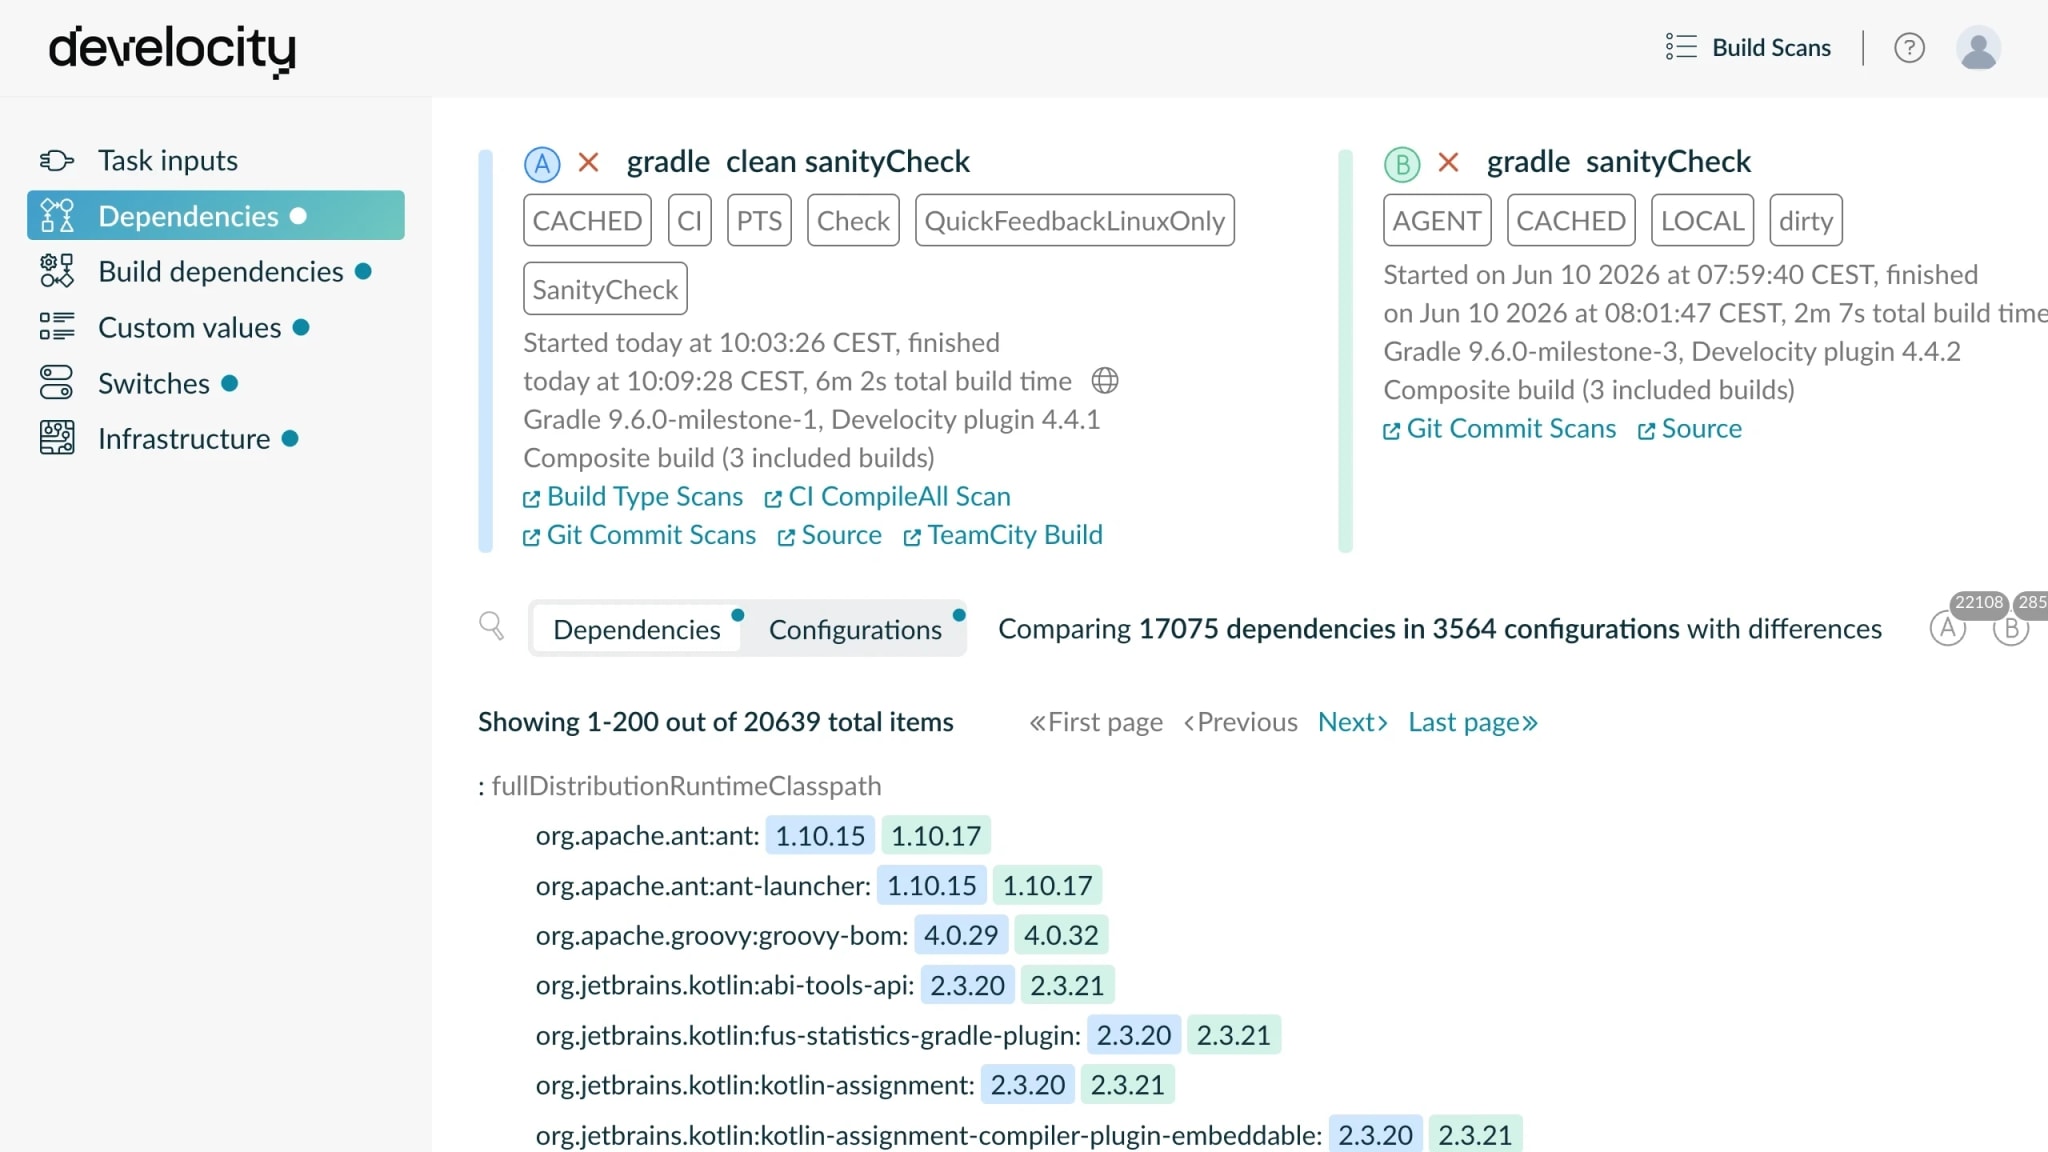Click the Task inputs plug icon

pyautogui.click(x=57, y=160)
